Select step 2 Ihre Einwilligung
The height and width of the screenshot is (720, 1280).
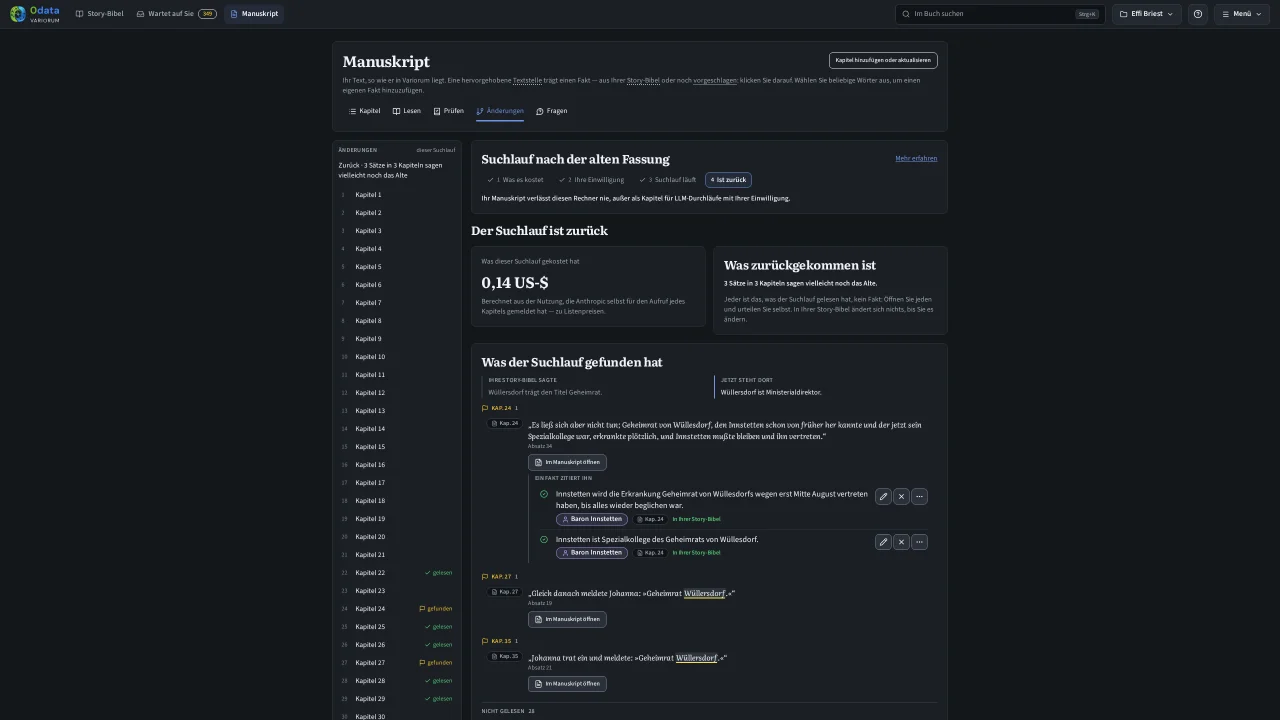point(591,180)
